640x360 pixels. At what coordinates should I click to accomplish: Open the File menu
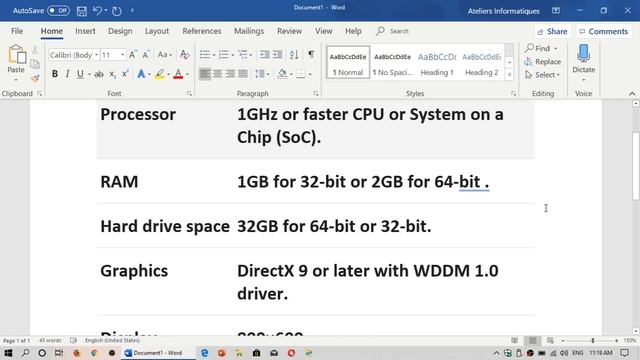tap(17, 31)
